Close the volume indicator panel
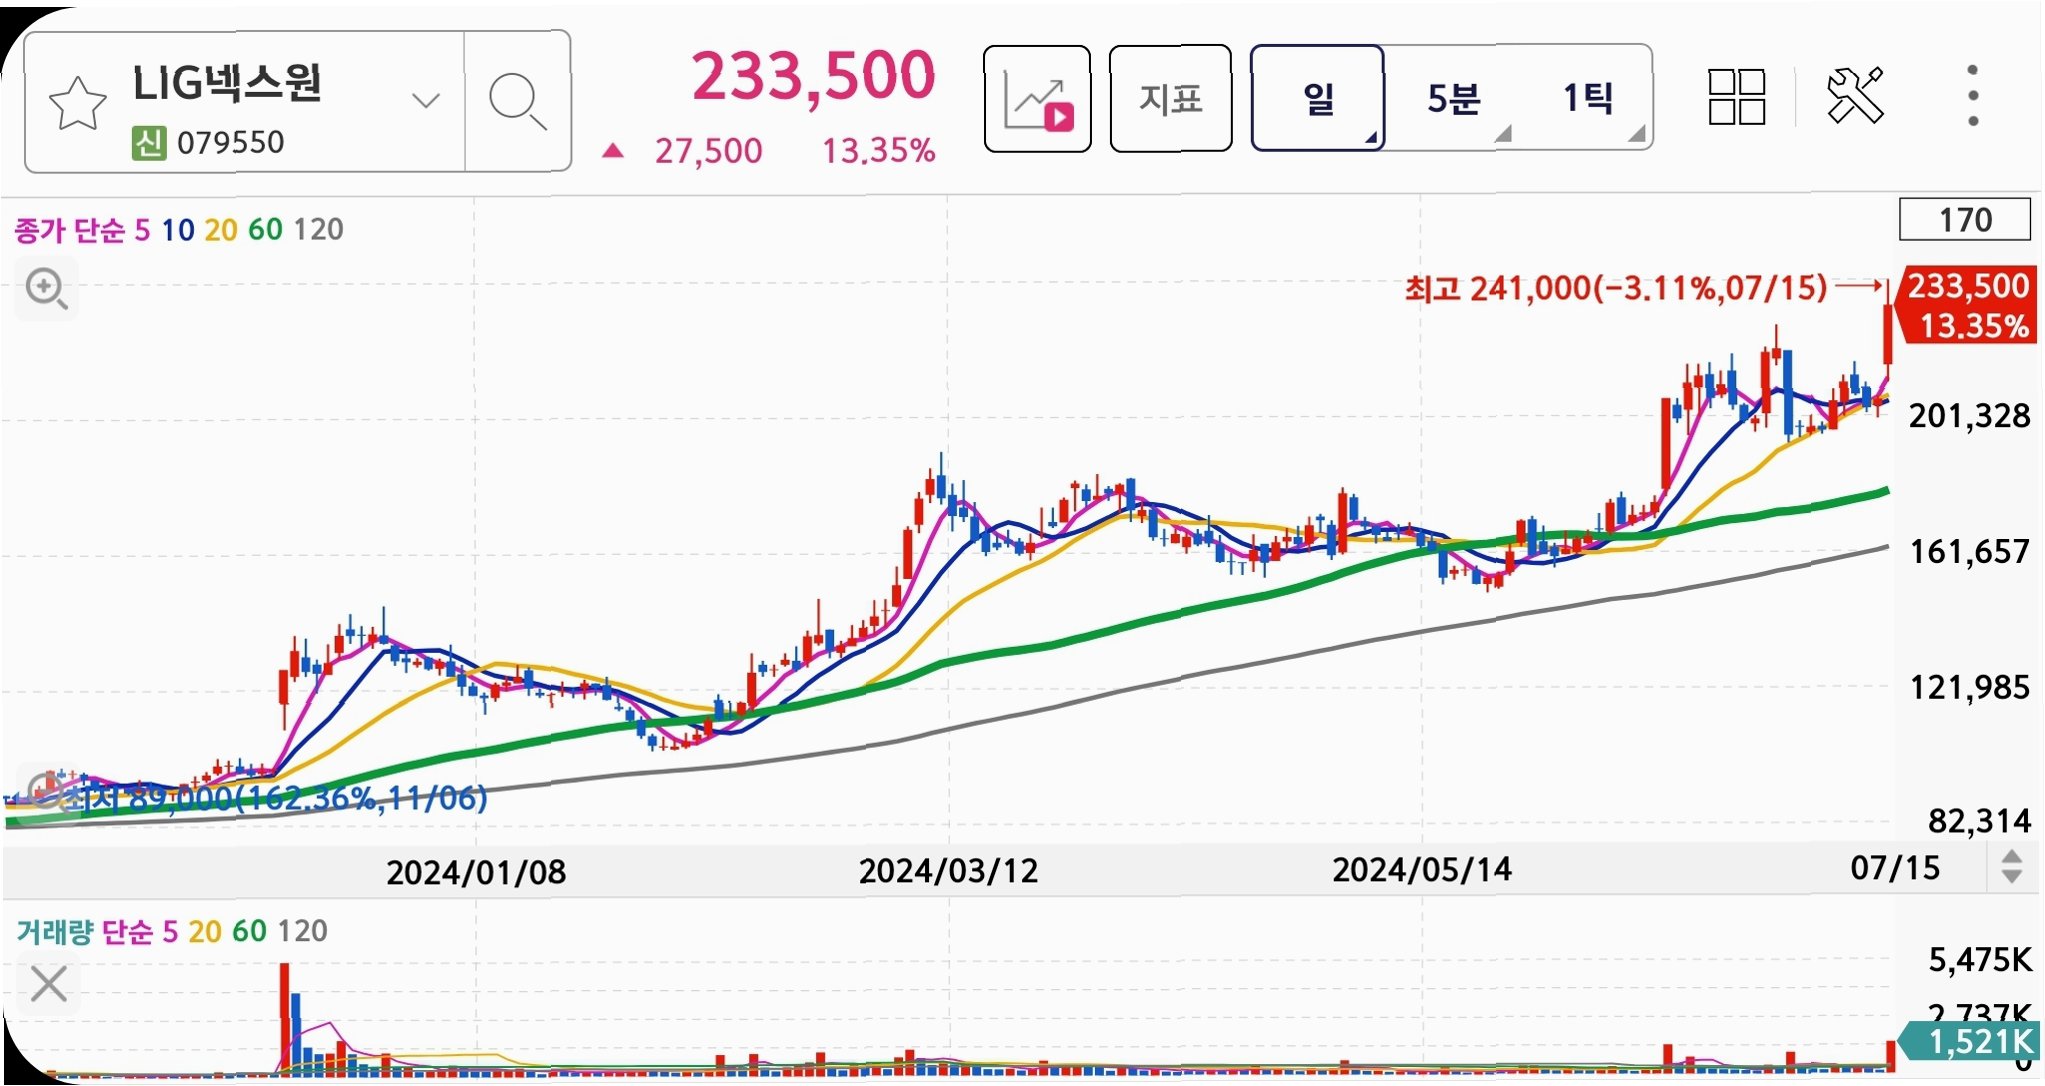The image size is (2045, 1086). click(x=48, y=984)
